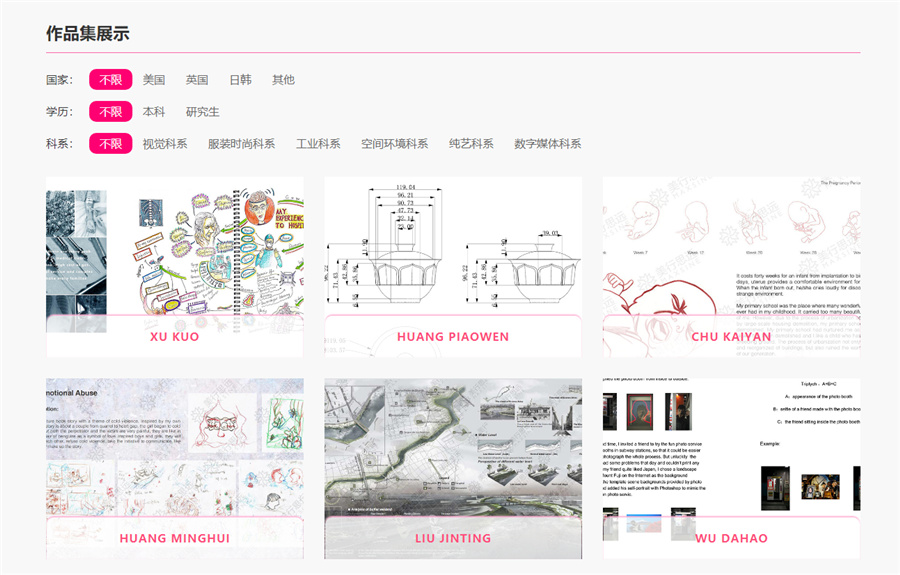Open XU KUO portfolio thumbnail

tap(174, 267)
